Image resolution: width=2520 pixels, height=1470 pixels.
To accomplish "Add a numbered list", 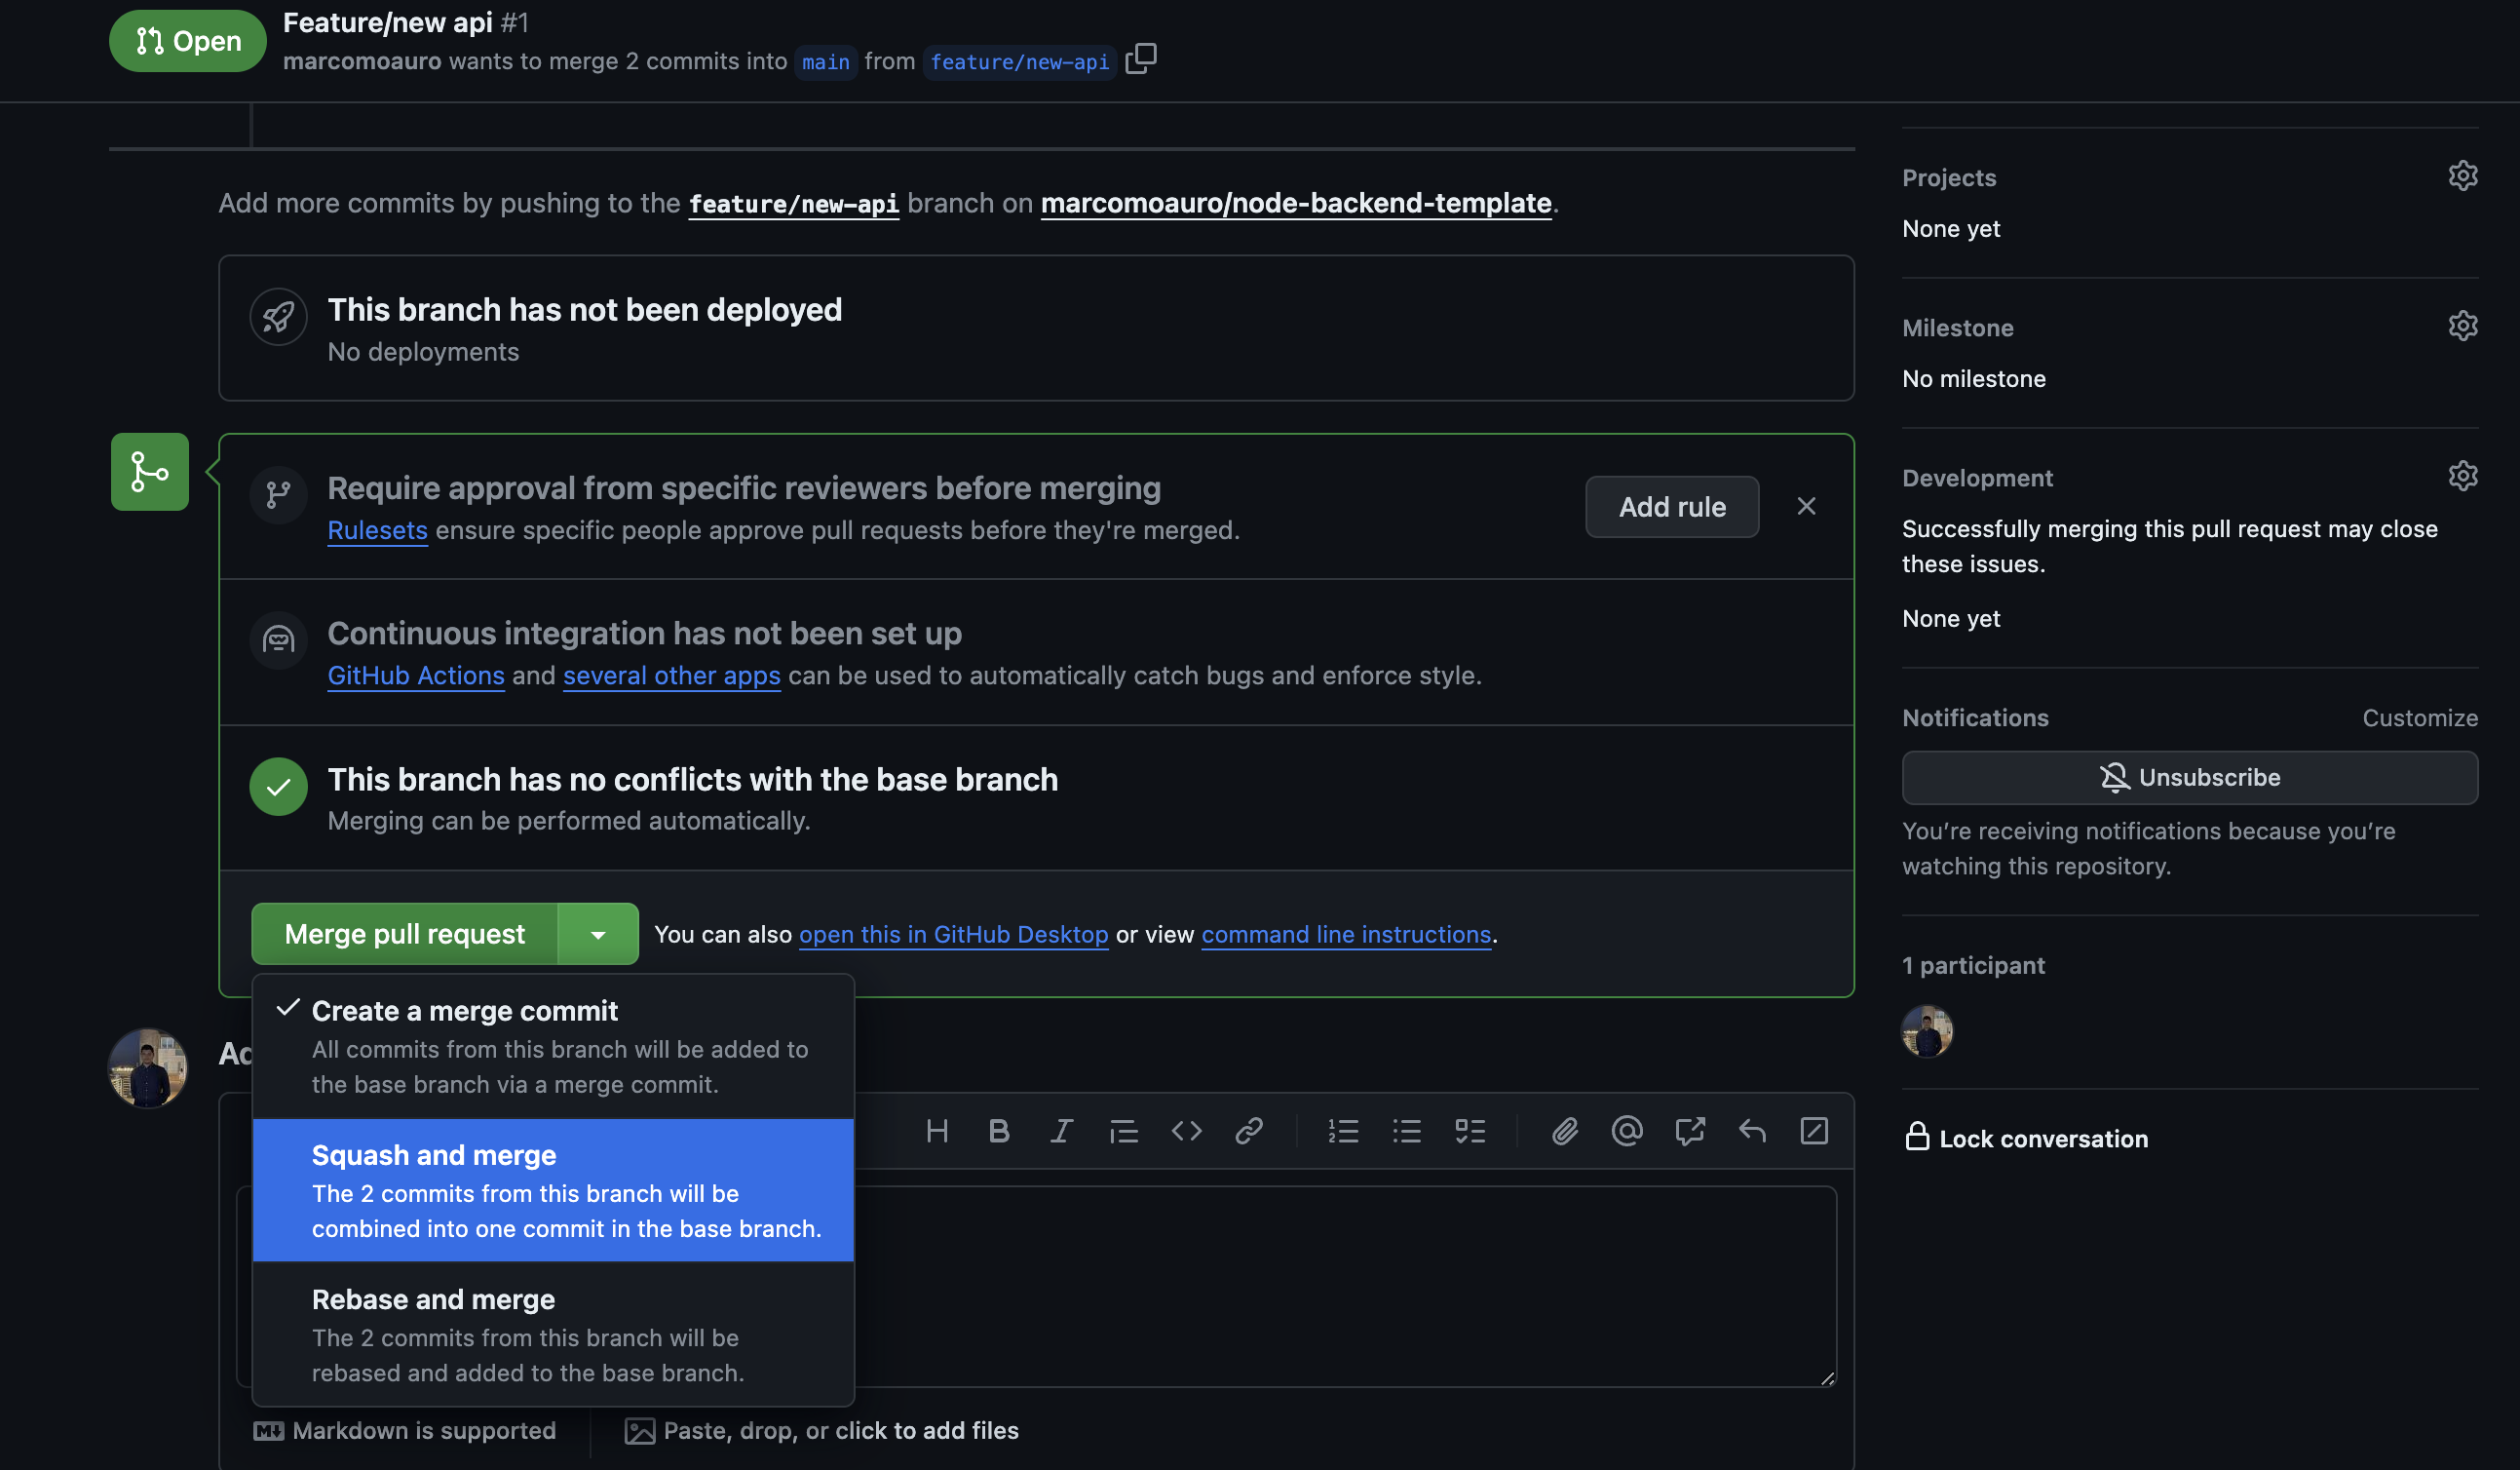I will (x=1343, y=1131).
